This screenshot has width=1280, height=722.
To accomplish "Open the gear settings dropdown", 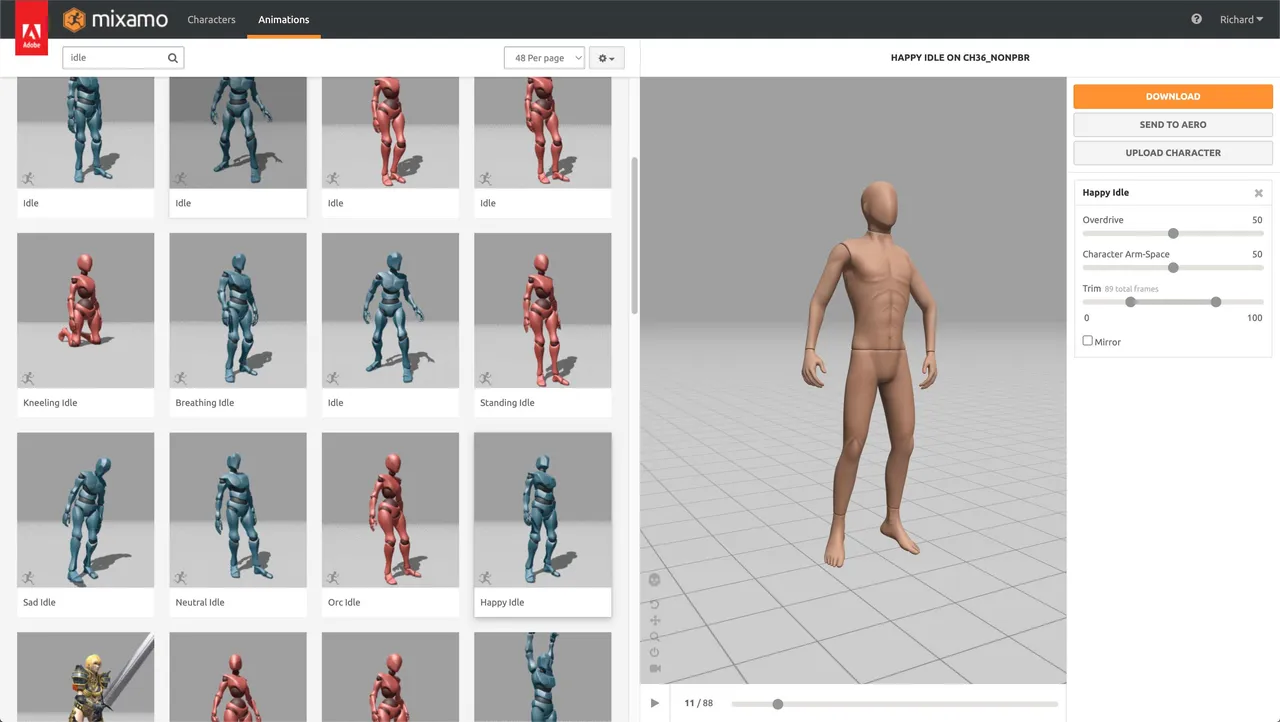I will (607, 58).
